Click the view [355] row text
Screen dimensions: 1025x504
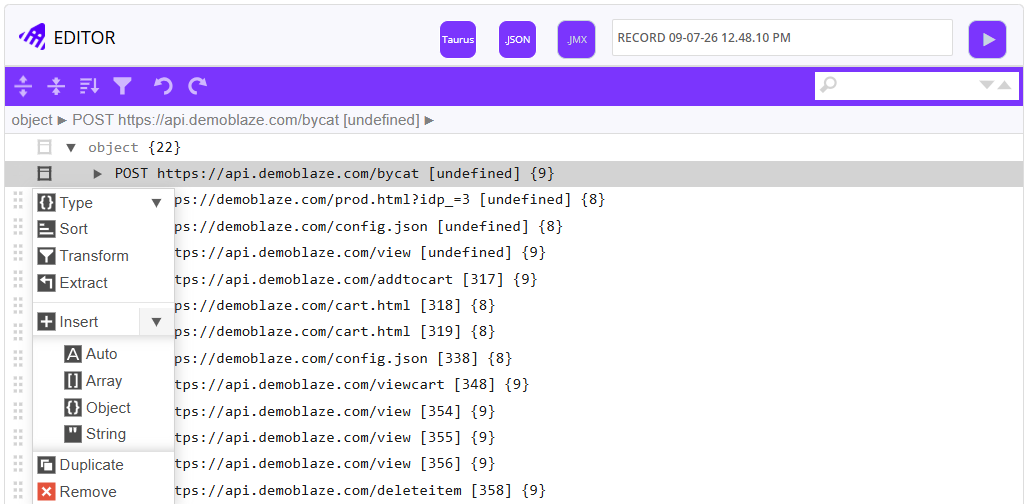tap(335, 437)
